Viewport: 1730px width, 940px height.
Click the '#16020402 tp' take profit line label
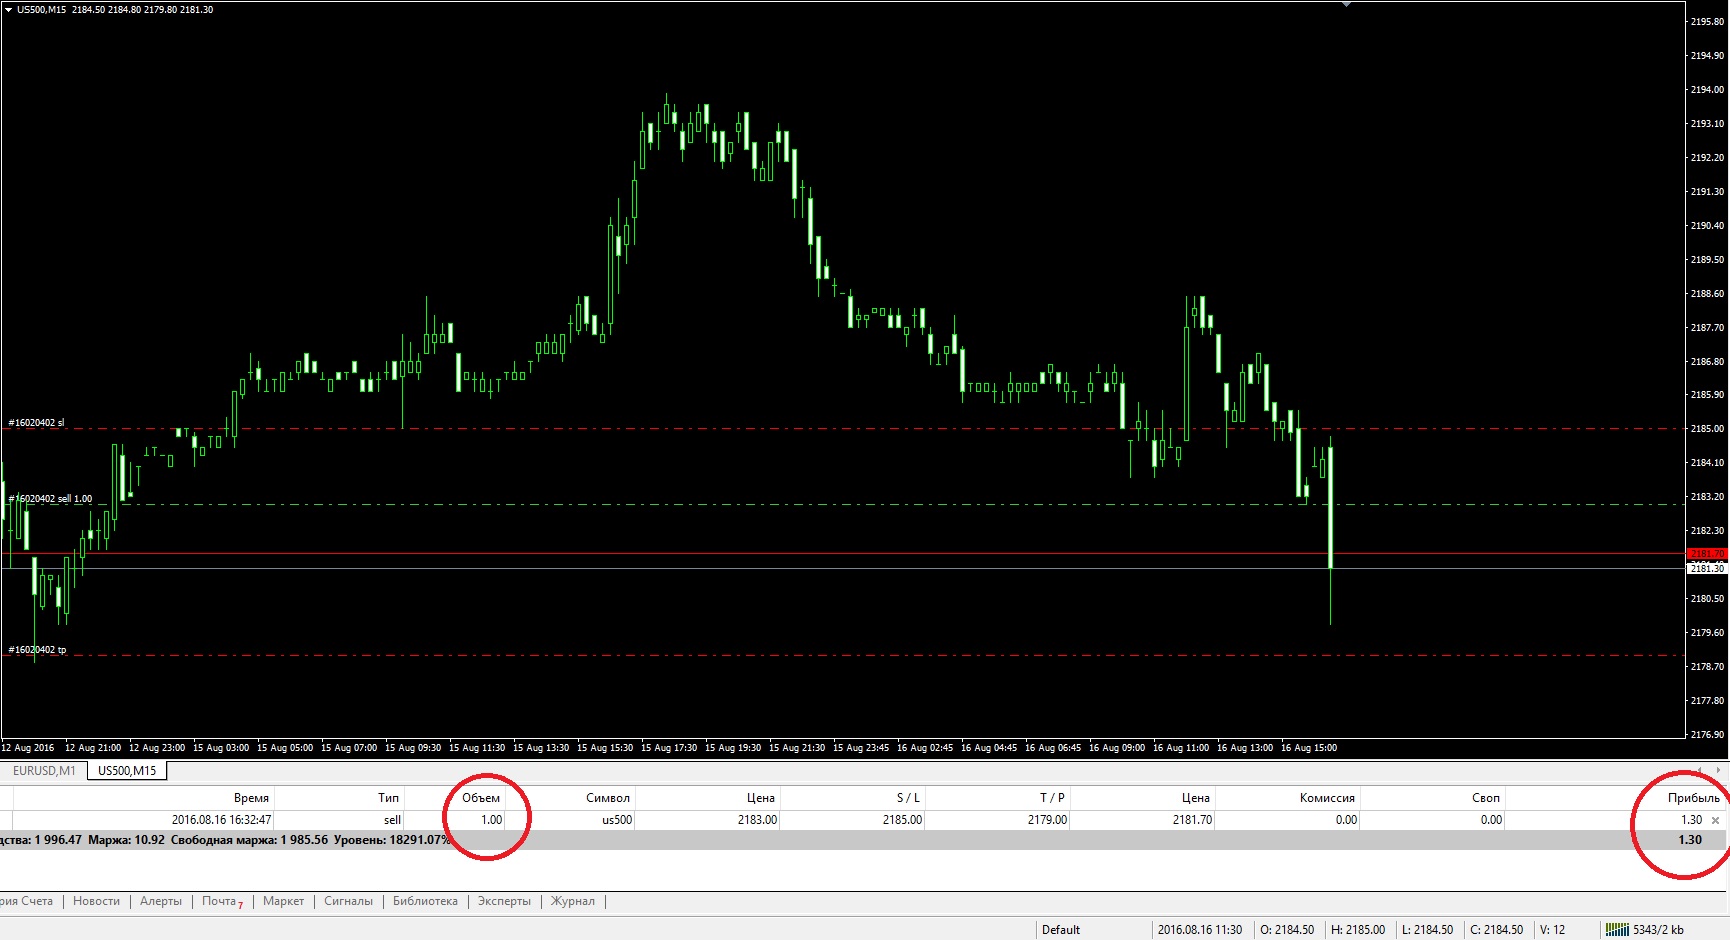[x=37, y=650]
